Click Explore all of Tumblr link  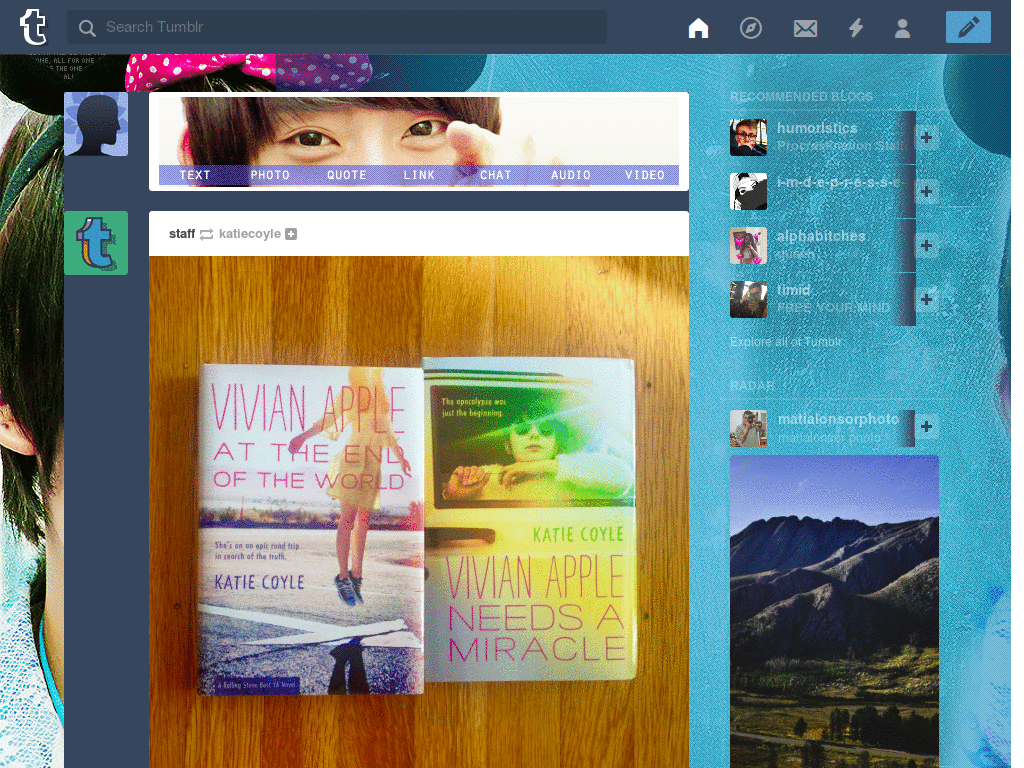pyautogui.click(x=786, y=342)
